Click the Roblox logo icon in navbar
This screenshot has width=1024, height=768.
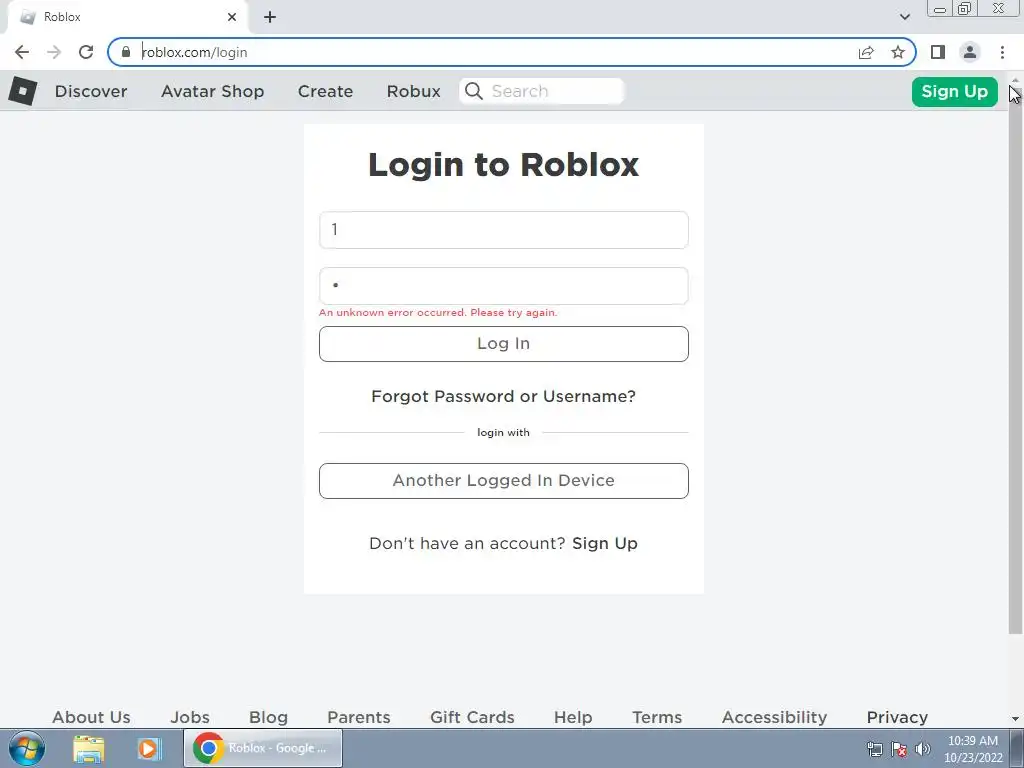click(x=23, y=91)
